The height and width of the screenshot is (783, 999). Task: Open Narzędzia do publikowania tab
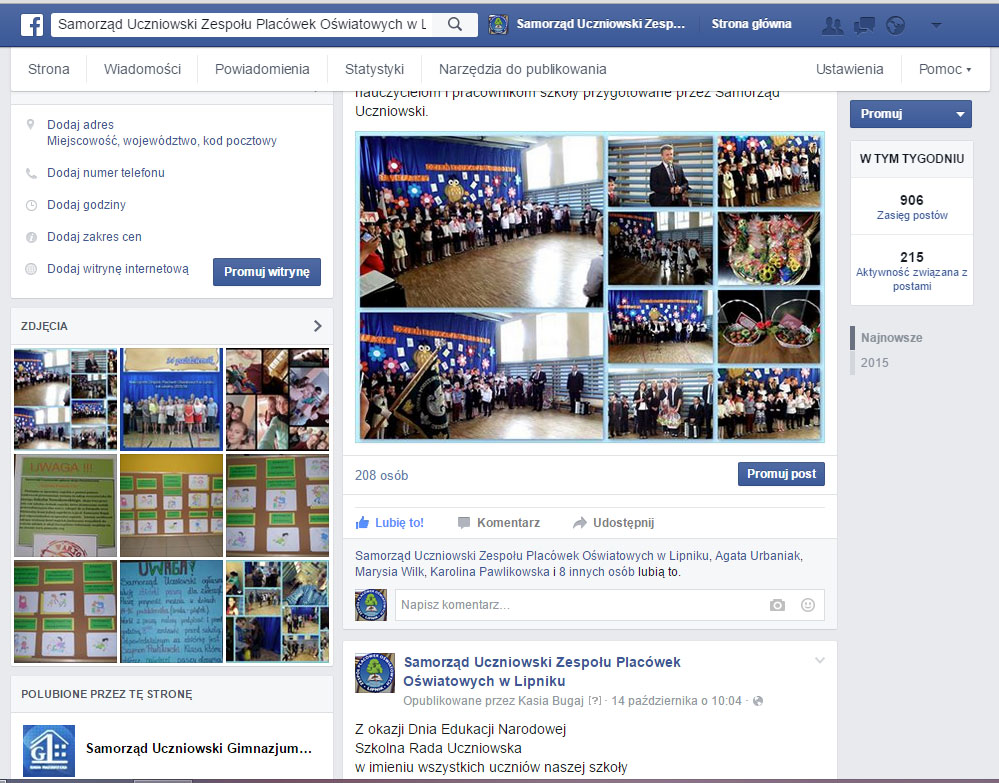(522, 70)
